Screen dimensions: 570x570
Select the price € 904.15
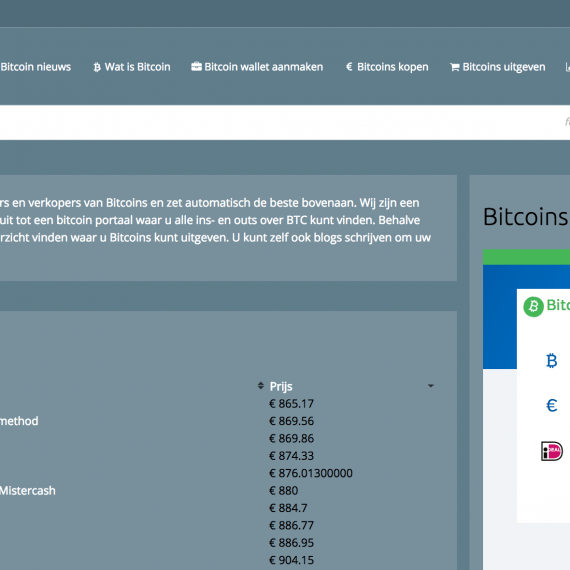[x=291, y=560]
